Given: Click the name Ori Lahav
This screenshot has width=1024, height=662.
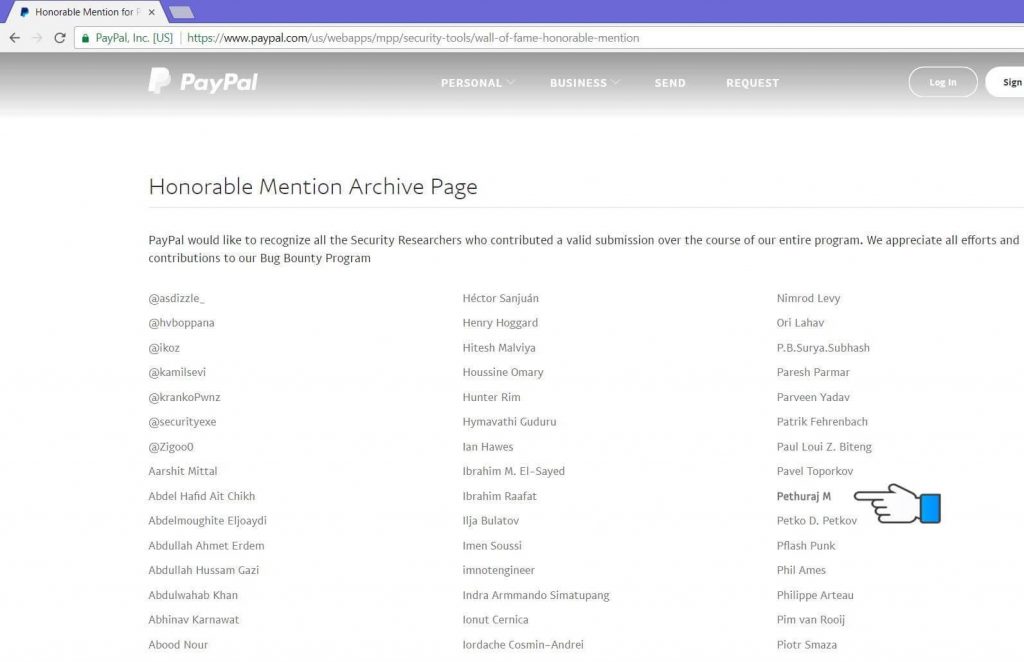Looking at the screenshot, I should [x=801, y=323].
